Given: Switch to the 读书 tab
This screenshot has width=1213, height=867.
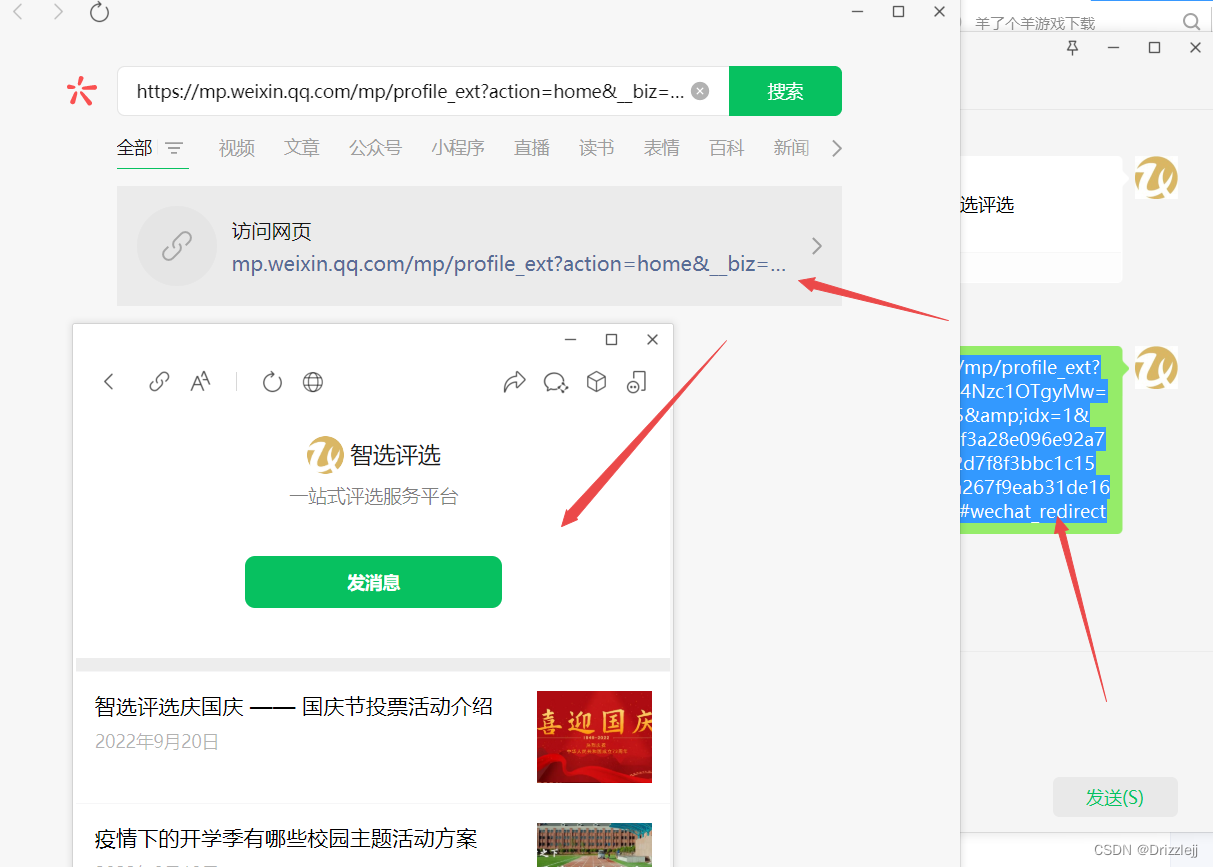Looking at the screenshot, I should point(597,148).
